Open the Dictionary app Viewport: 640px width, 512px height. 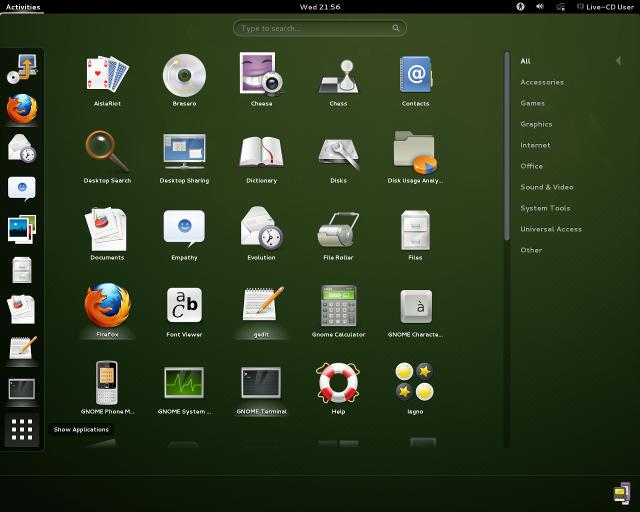point(261,157)
